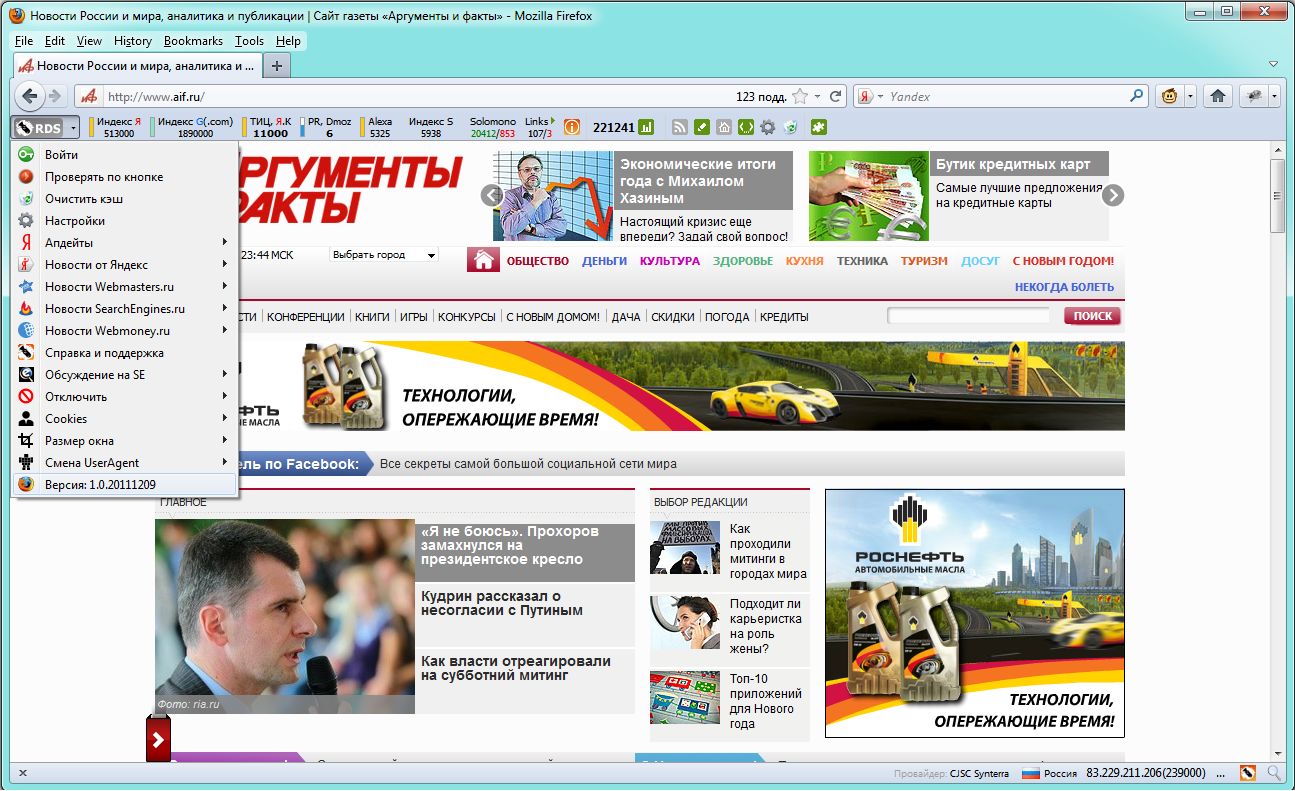This screenshot has width=1295, height=791.
Task: Open the RDS button dropdown arrow
Action: [x=75, y=128]
